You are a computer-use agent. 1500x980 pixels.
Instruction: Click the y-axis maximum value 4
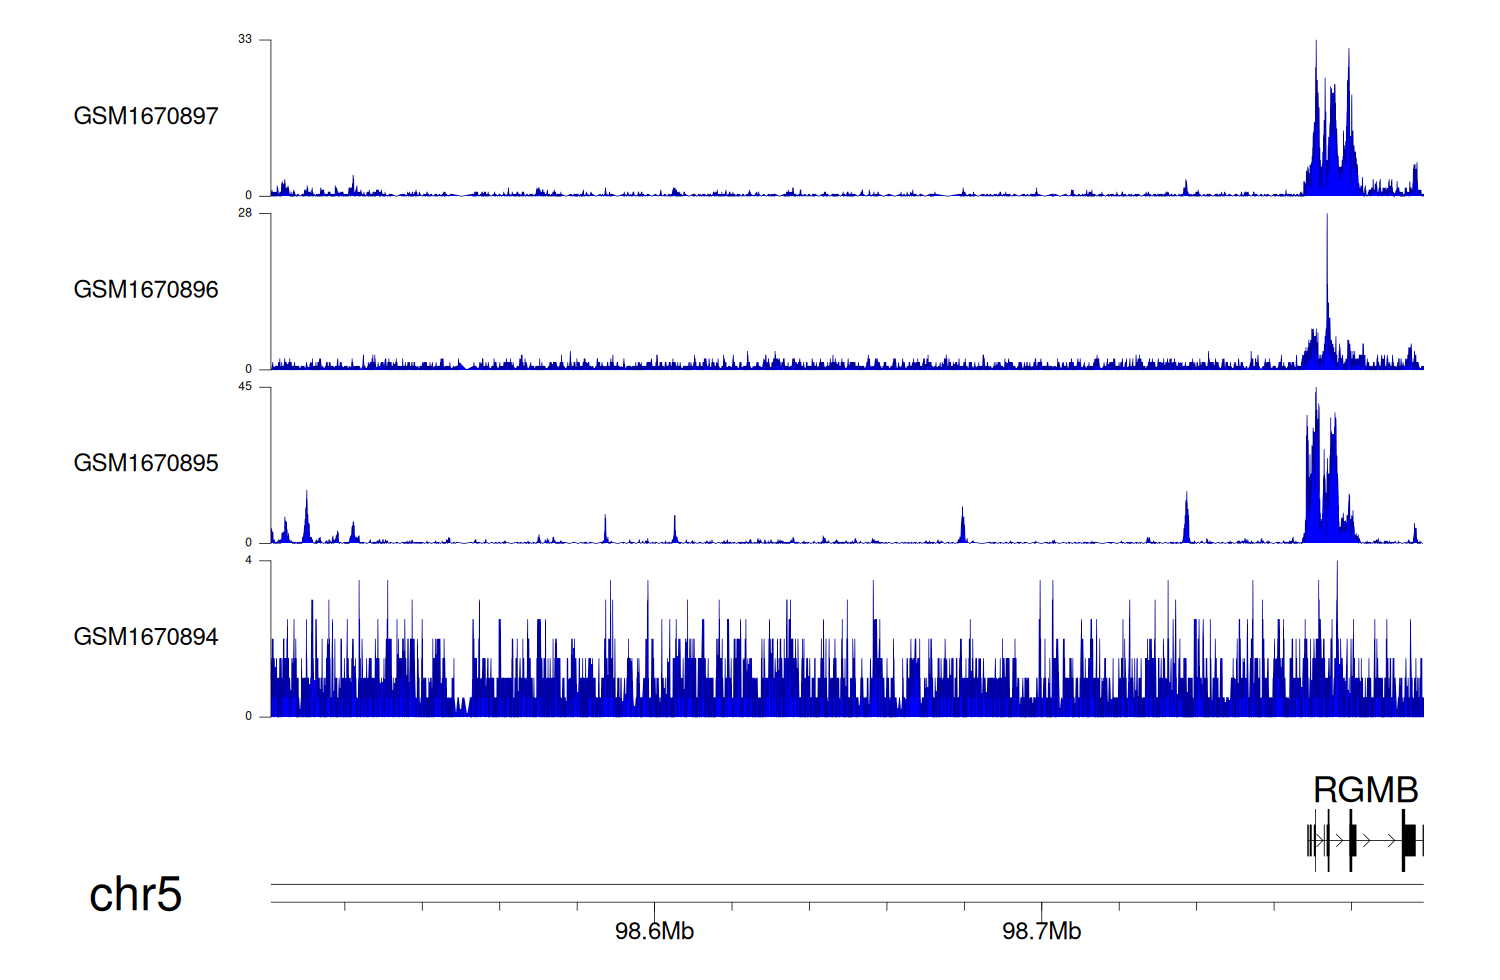point(249,560)
